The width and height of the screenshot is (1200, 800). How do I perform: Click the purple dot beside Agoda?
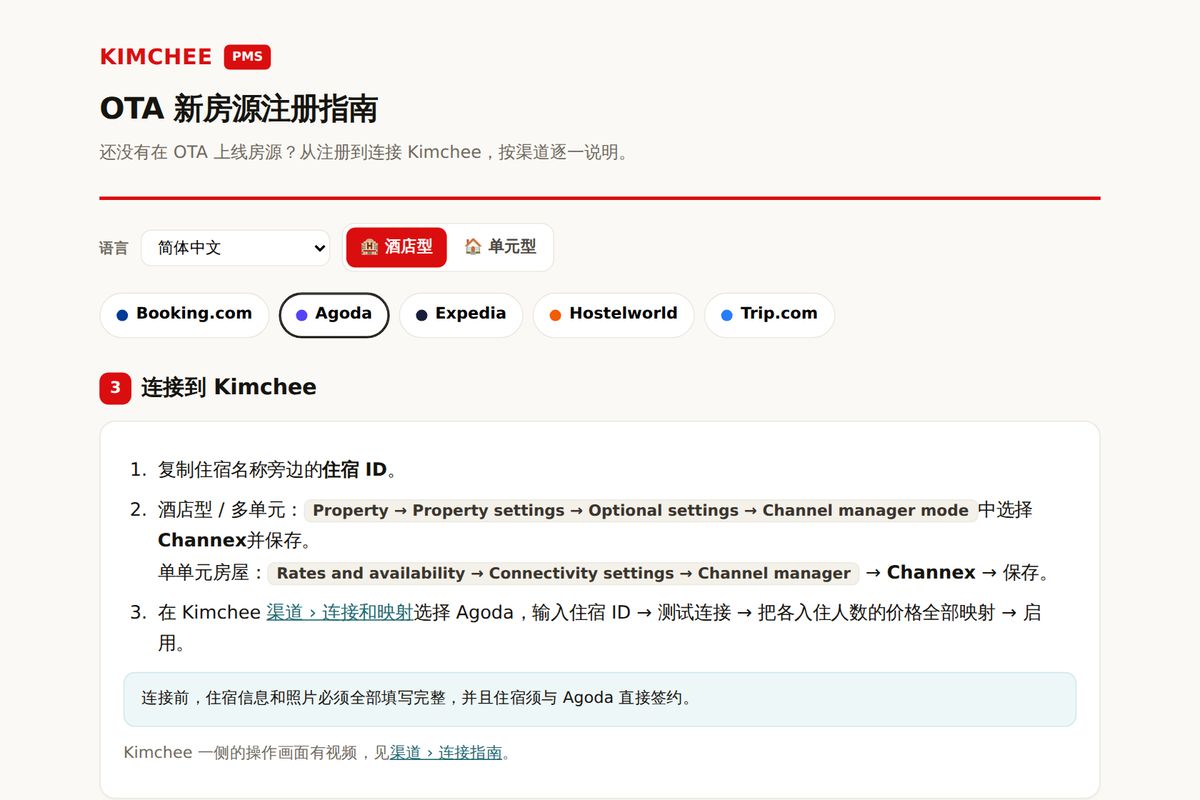[x=301, y=315]
